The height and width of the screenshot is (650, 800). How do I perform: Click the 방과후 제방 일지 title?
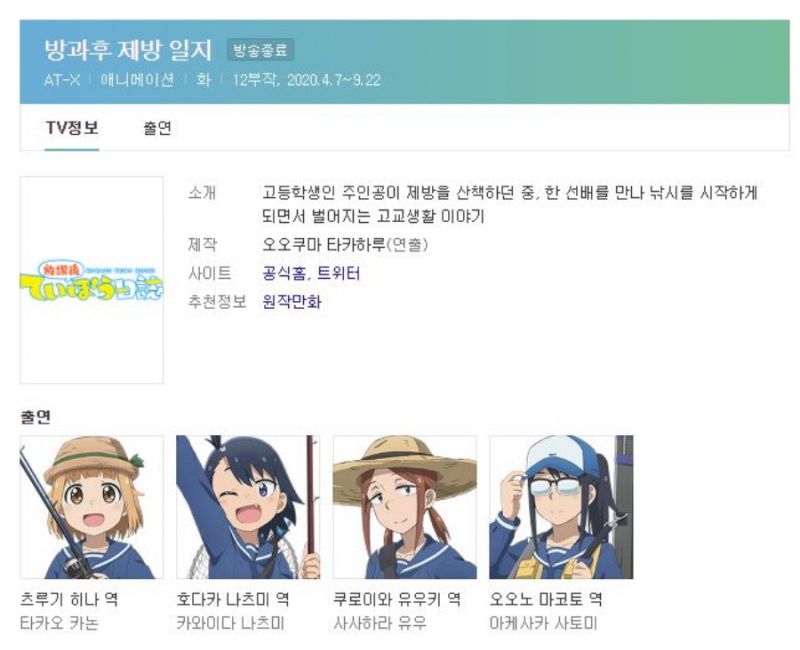[x=128, y=50]
